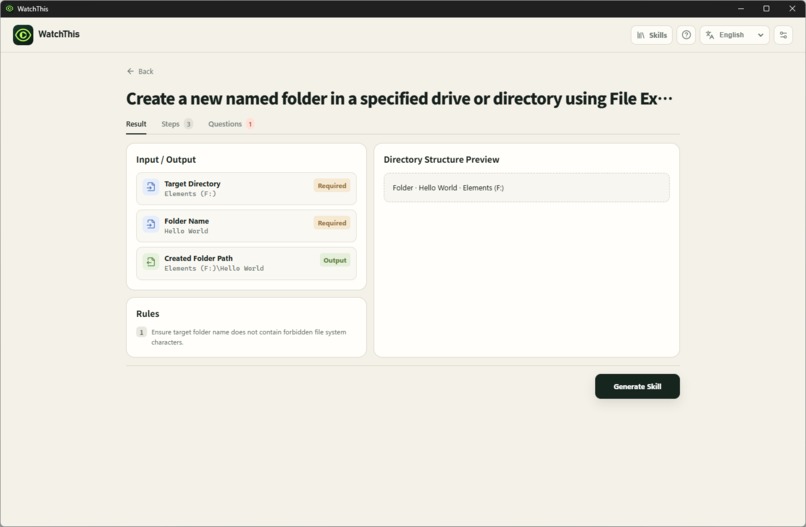Screen dimensions: 806x527
Task: Go back using the Back link
Action: click(x=140, y=71)
